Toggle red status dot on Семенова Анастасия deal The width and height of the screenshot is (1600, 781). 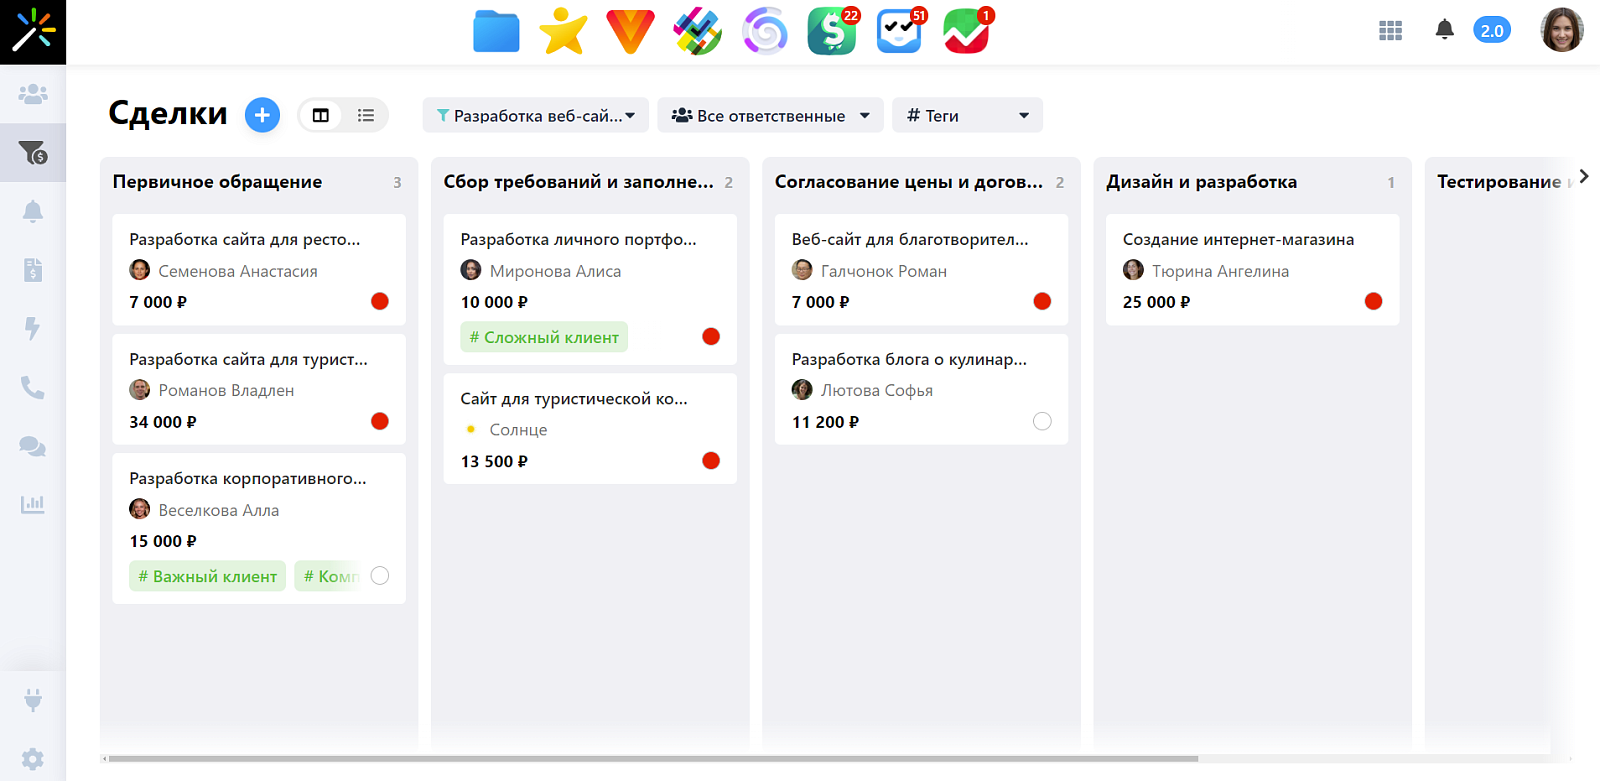380,301
